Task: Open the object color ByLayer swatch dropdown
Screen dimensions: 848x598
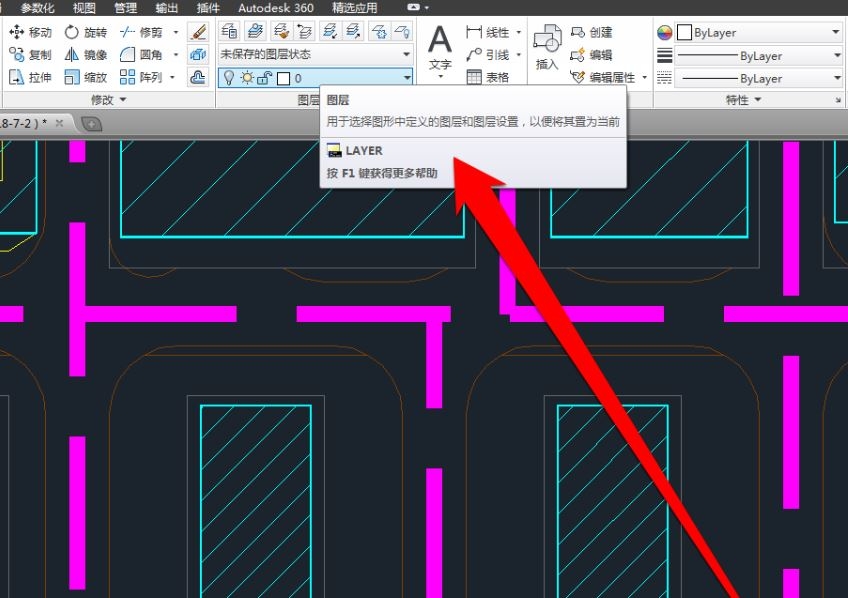Action: point(759,32)
